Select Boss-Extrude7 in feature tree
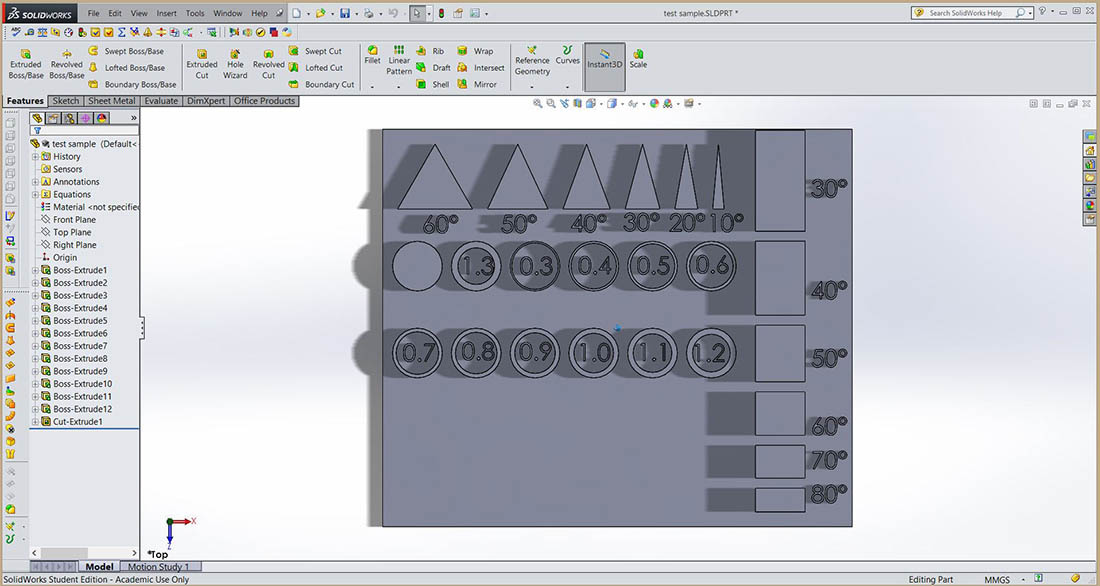 coord(74,346)
